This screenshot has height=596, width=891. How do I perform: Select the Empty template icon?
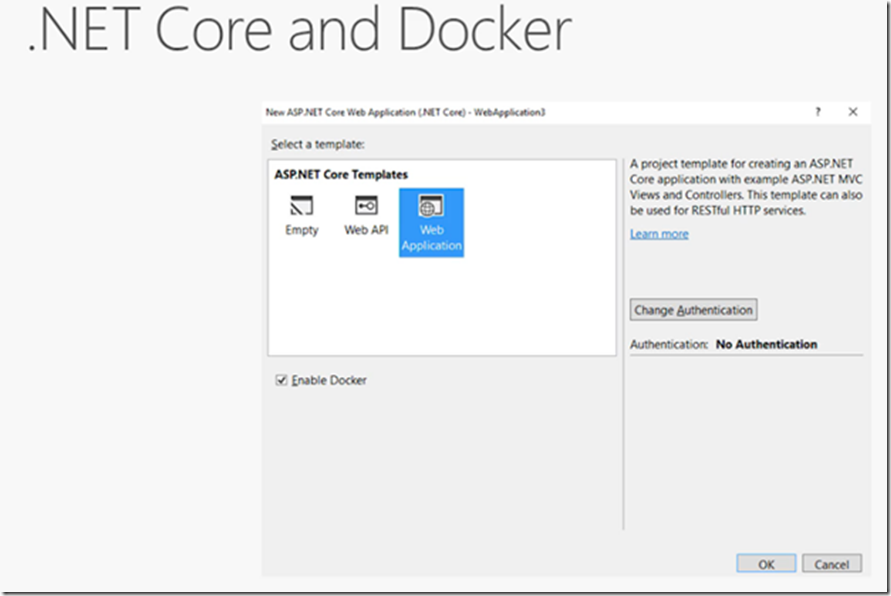[302, 206]
